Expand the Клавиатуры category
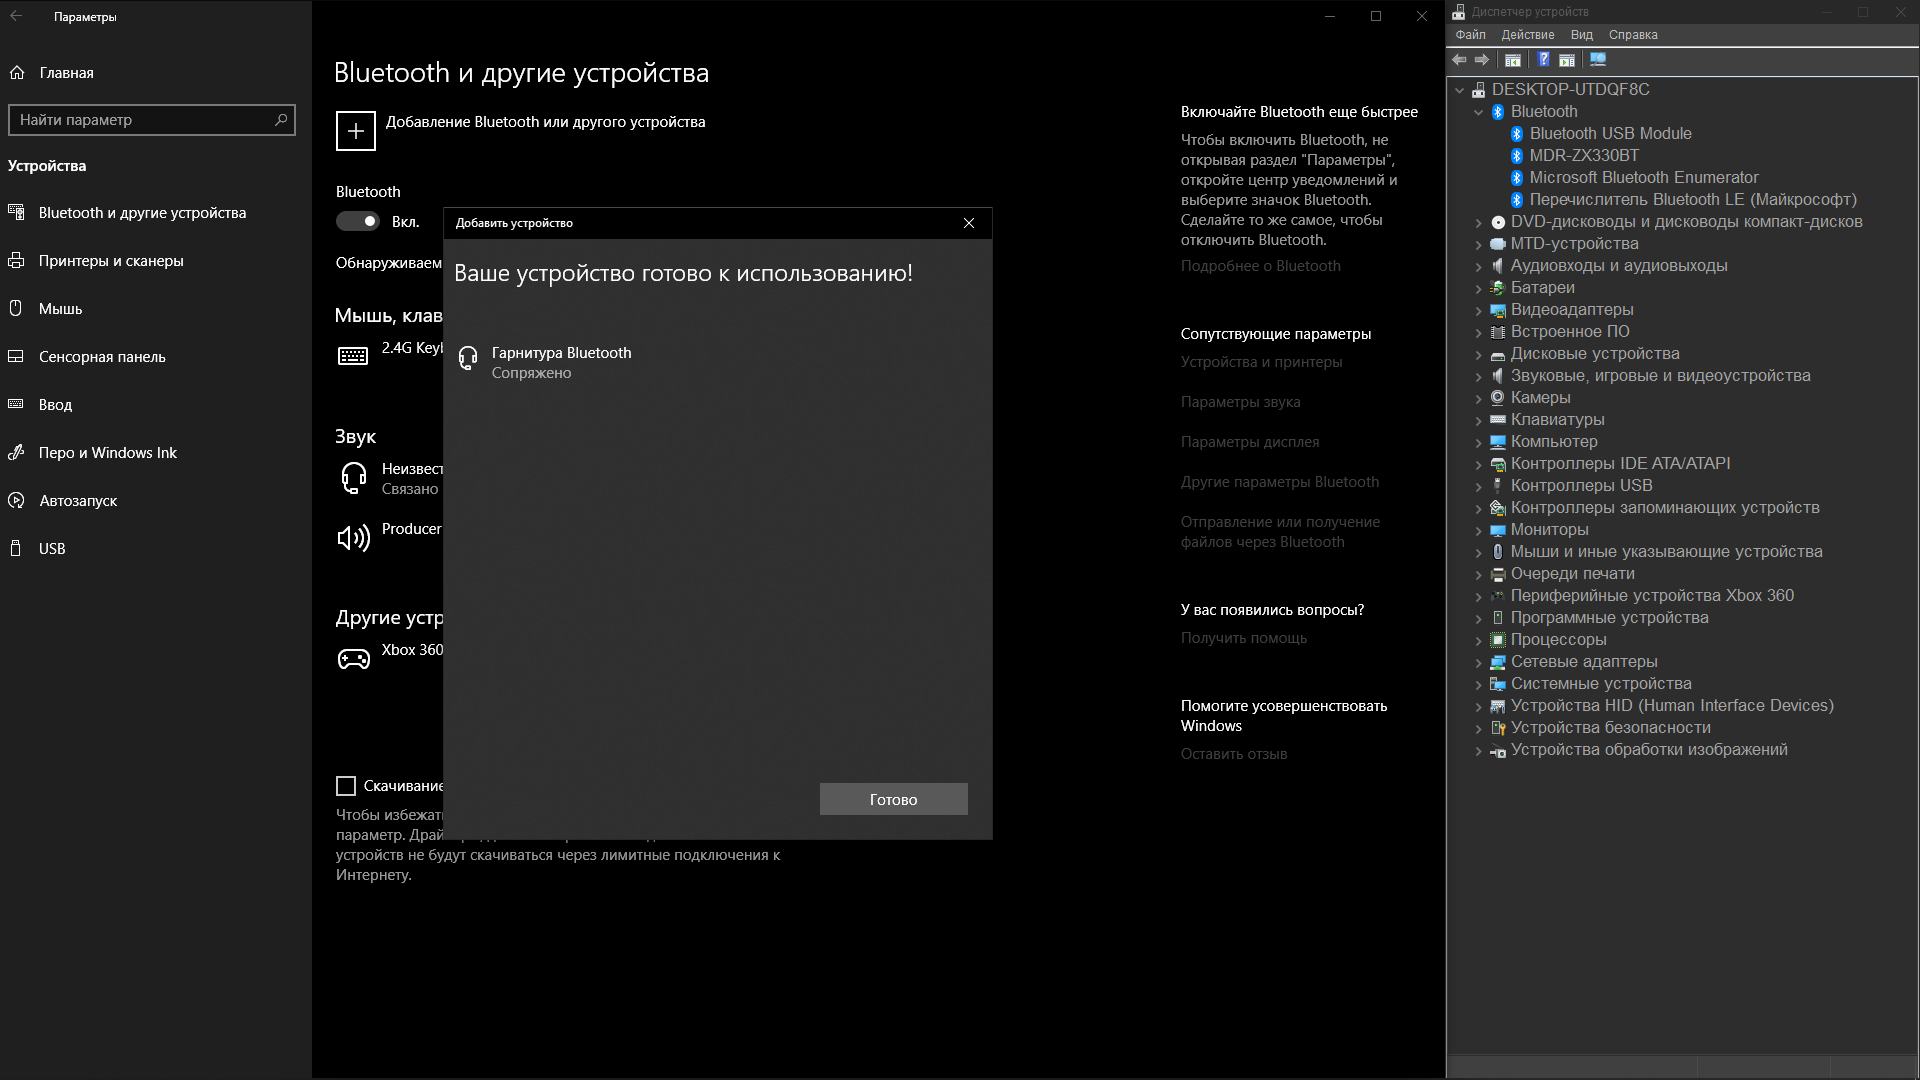 point(1478,420)
